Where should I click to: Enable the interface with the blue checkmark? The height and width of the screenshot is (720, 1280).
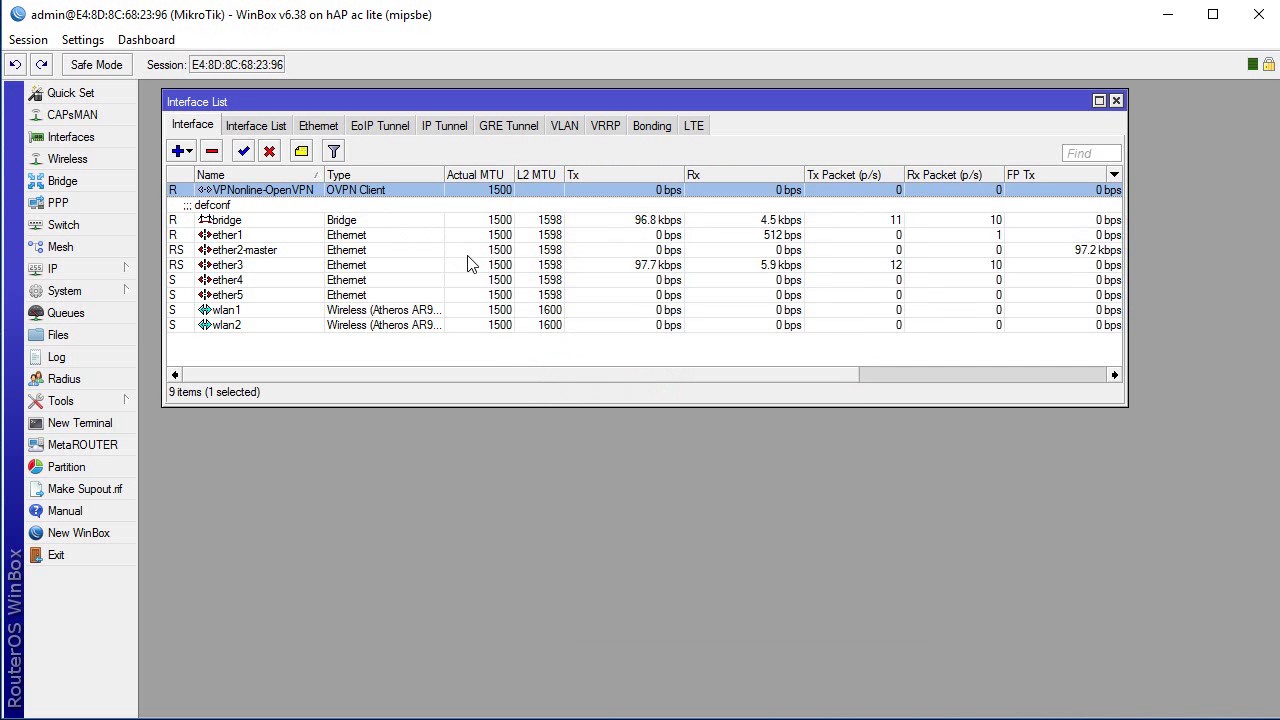click(x=243, y=151)
